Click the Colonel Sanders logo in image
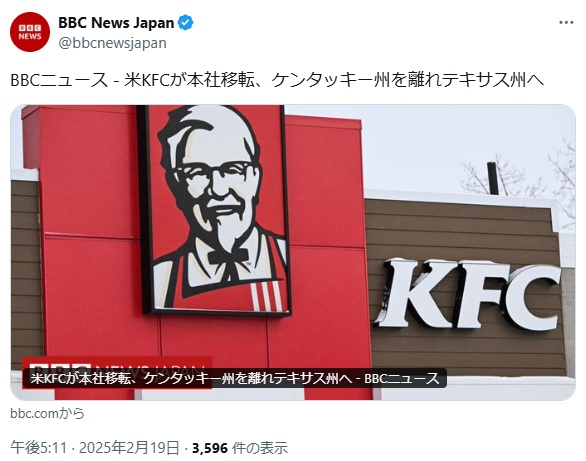The image size is (586, 461). tap(214, 209)
